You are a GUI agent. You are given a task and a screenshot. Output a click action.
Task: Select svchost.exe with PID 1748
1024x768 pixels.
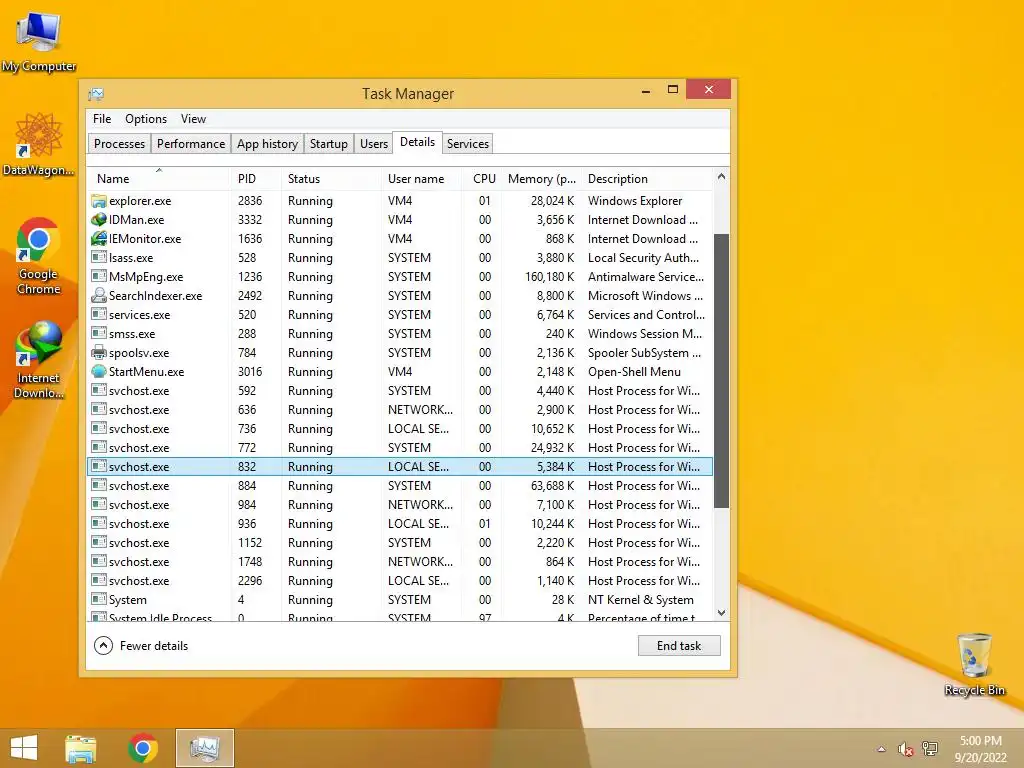(x=400, y=562)
